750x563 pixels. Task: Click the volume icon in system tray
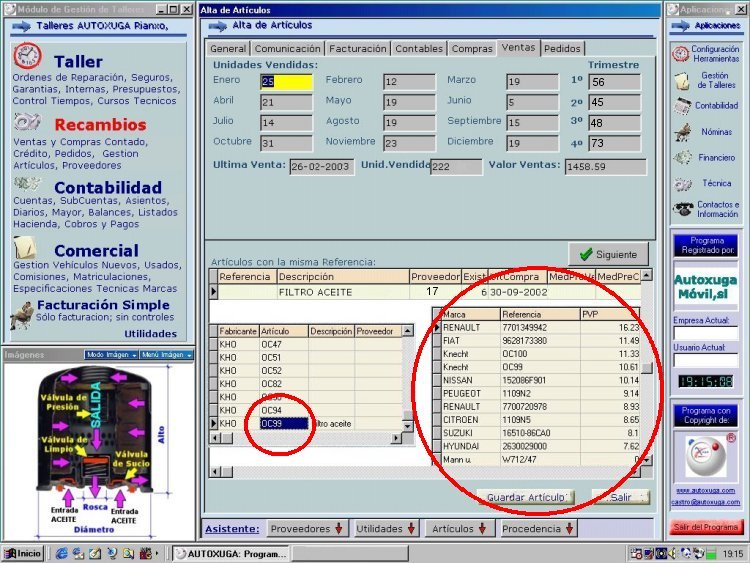click(x=673, y=553)
